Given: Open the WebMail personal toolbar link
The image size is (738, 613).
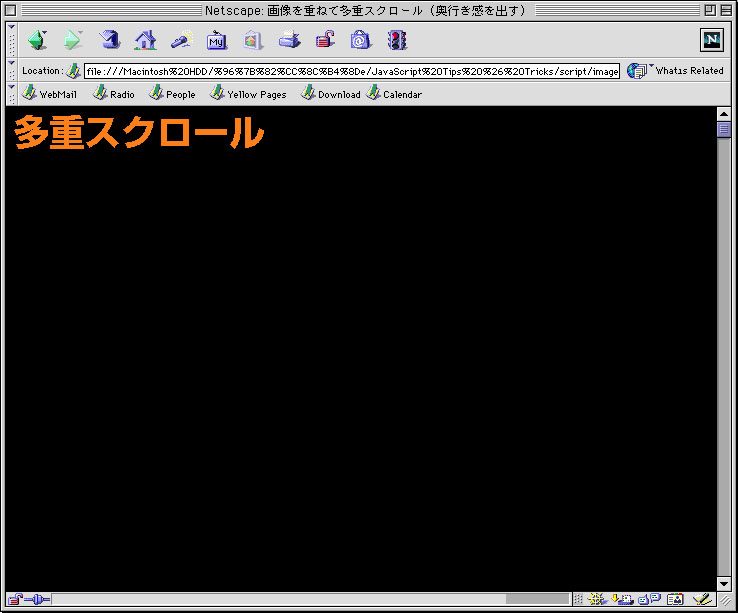Looking at the screenshot, I should point(49,94).
